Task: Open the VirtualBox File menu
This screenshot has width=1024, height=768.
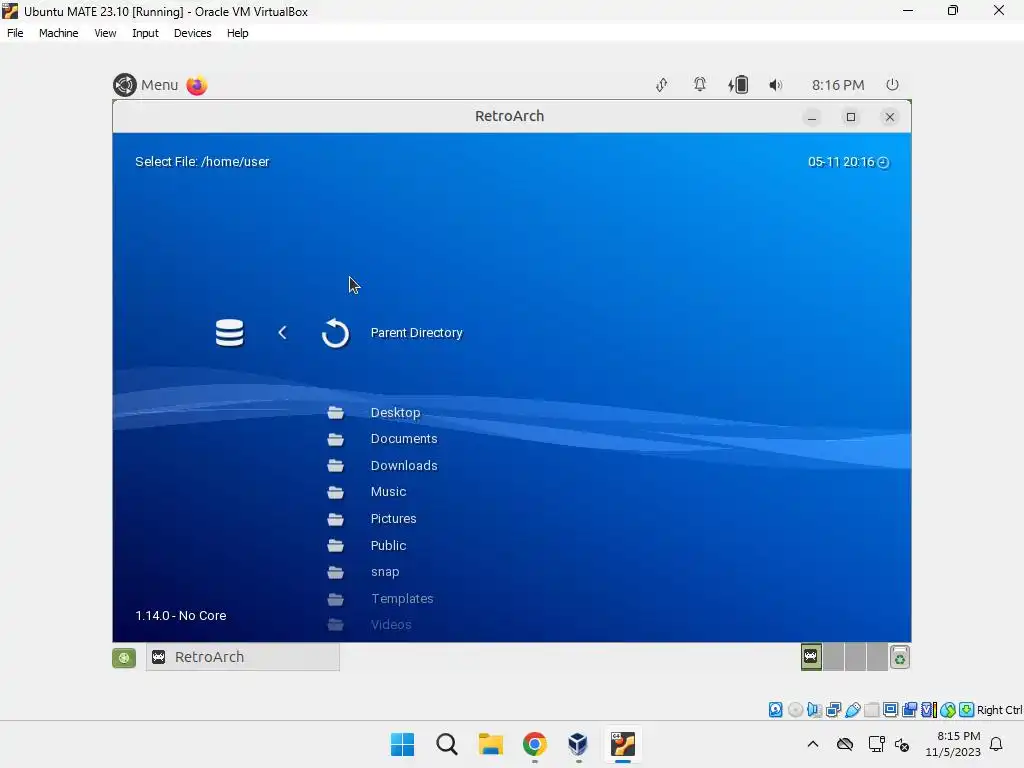Action: [x=15, y=33]
